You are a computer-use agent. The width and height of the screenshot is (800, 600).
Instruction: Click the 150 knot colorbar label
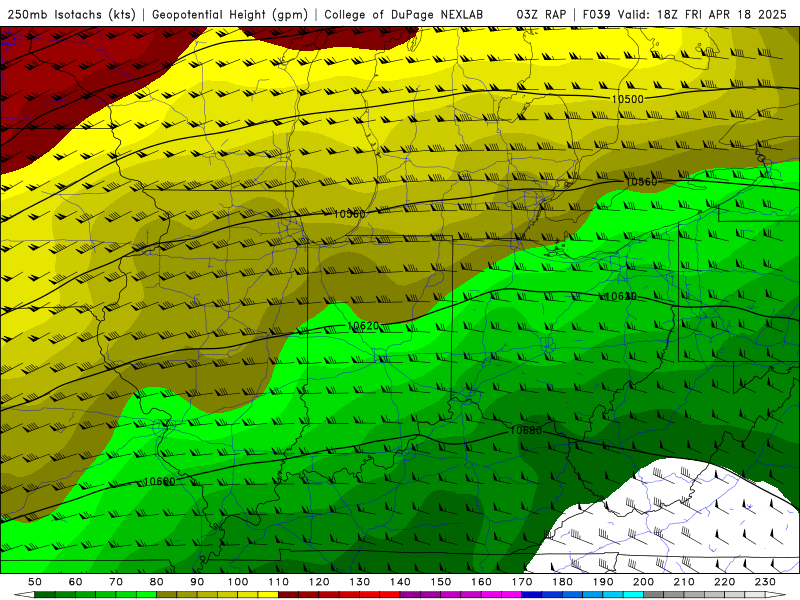[441, 582]
